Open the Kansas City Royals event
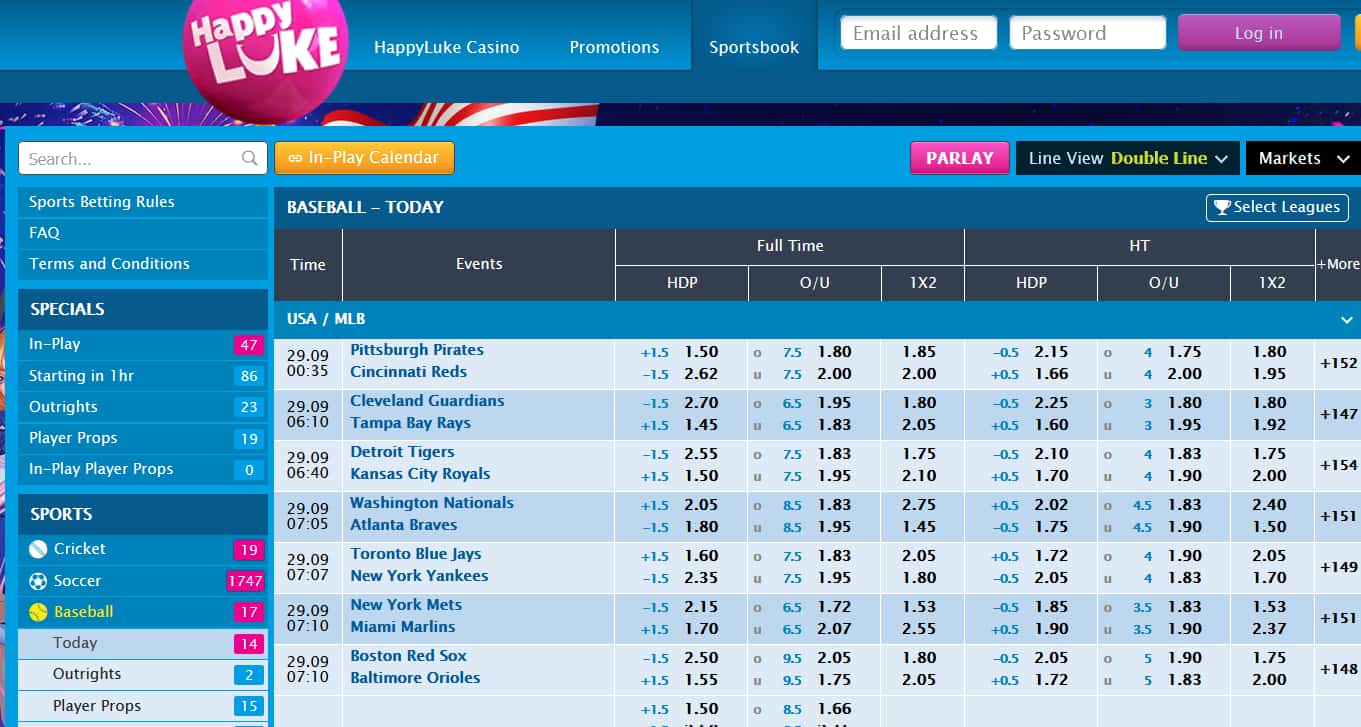This screenshot has width=1361, height=727. pos(420,474)
